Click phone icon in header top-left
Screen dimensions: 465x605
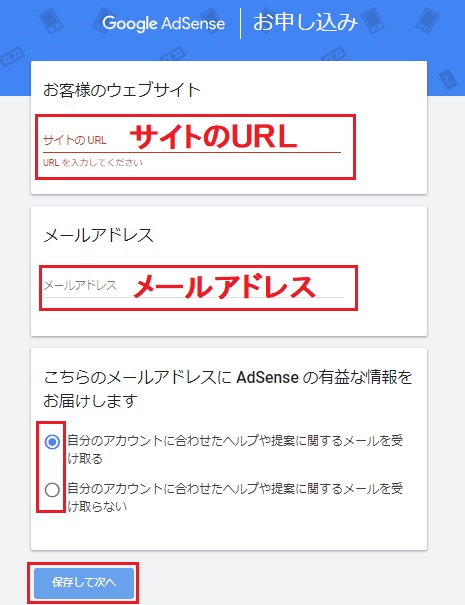click(x=51, y=20)
